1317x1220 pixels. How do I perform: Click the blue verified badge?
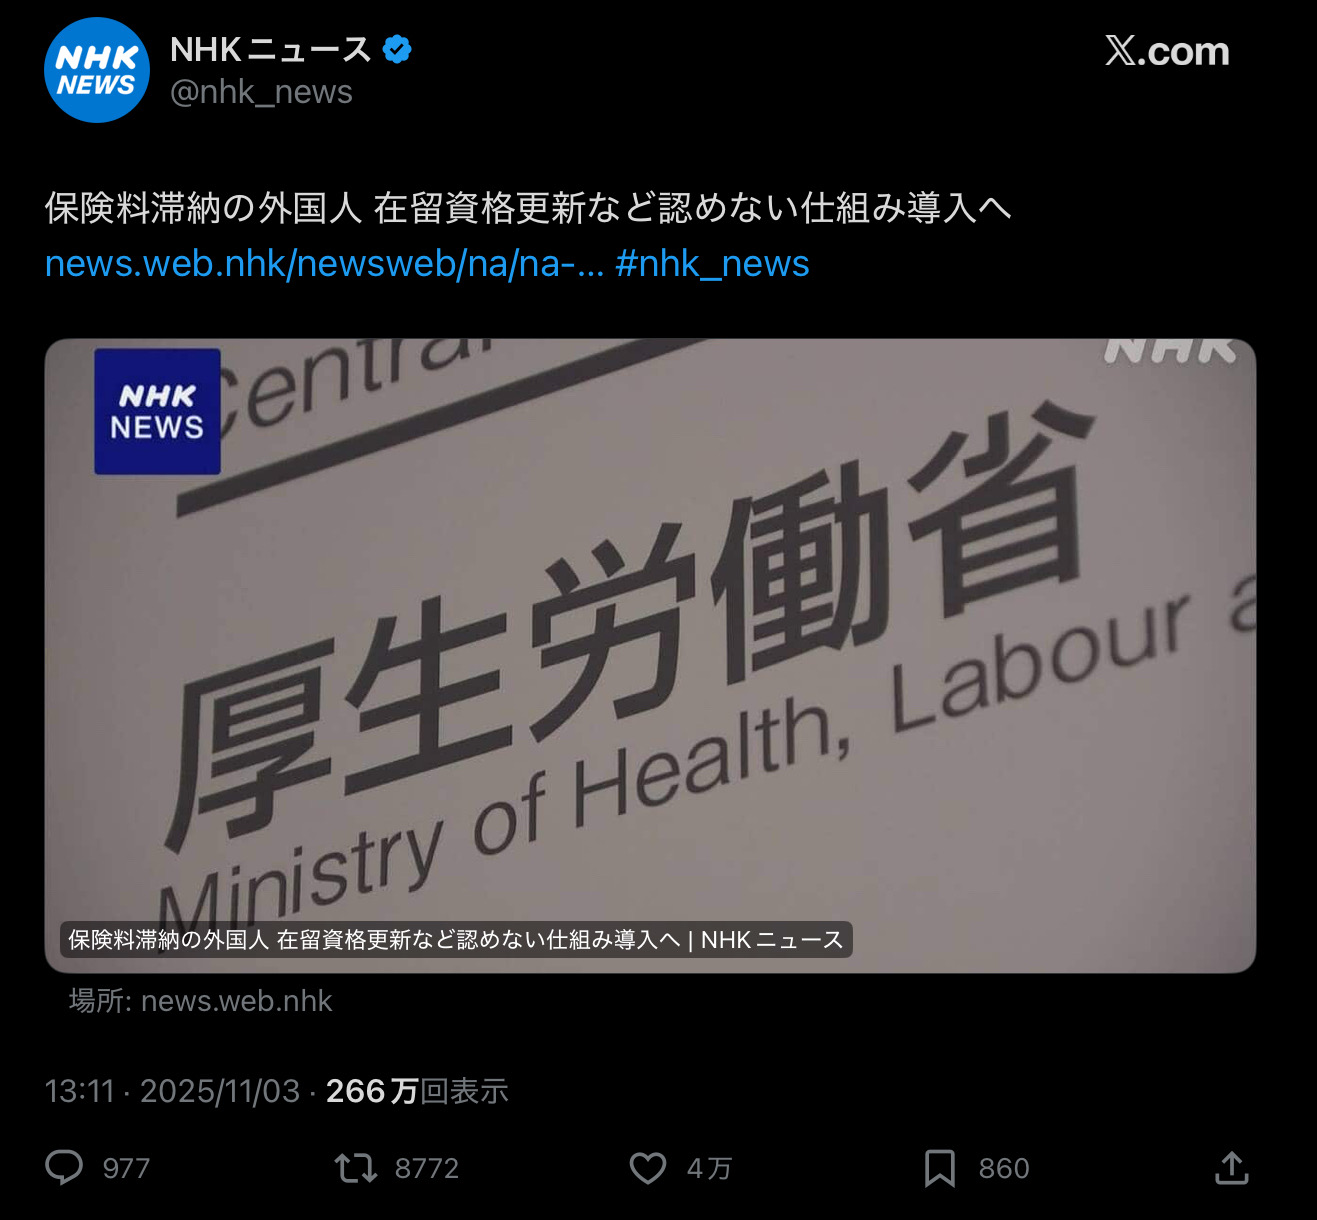(397, 49)
